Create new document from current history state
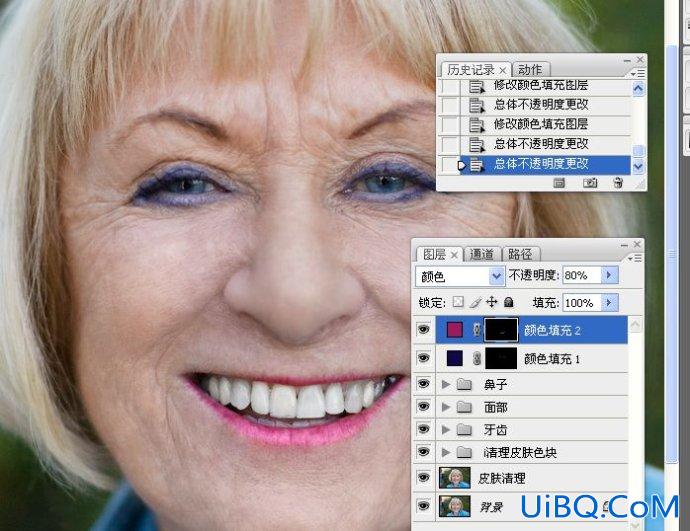This screenshot has width=690, height=531. click(559, 182)
